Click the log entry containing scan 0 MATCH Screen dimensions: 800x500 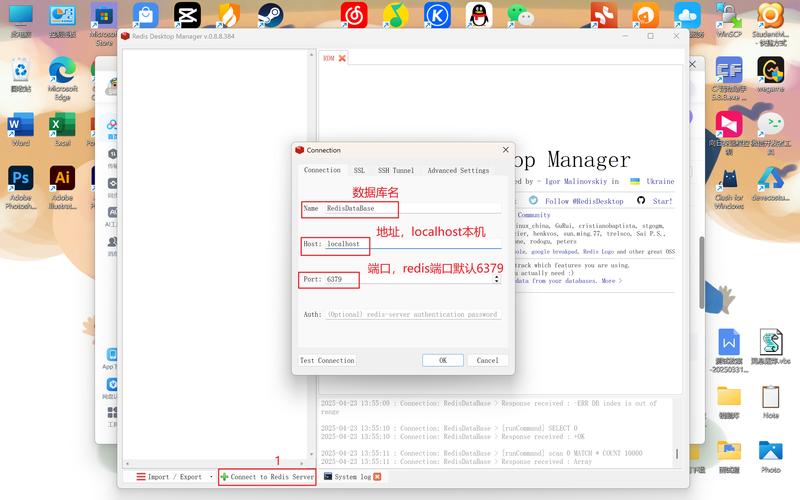point(482,453)
